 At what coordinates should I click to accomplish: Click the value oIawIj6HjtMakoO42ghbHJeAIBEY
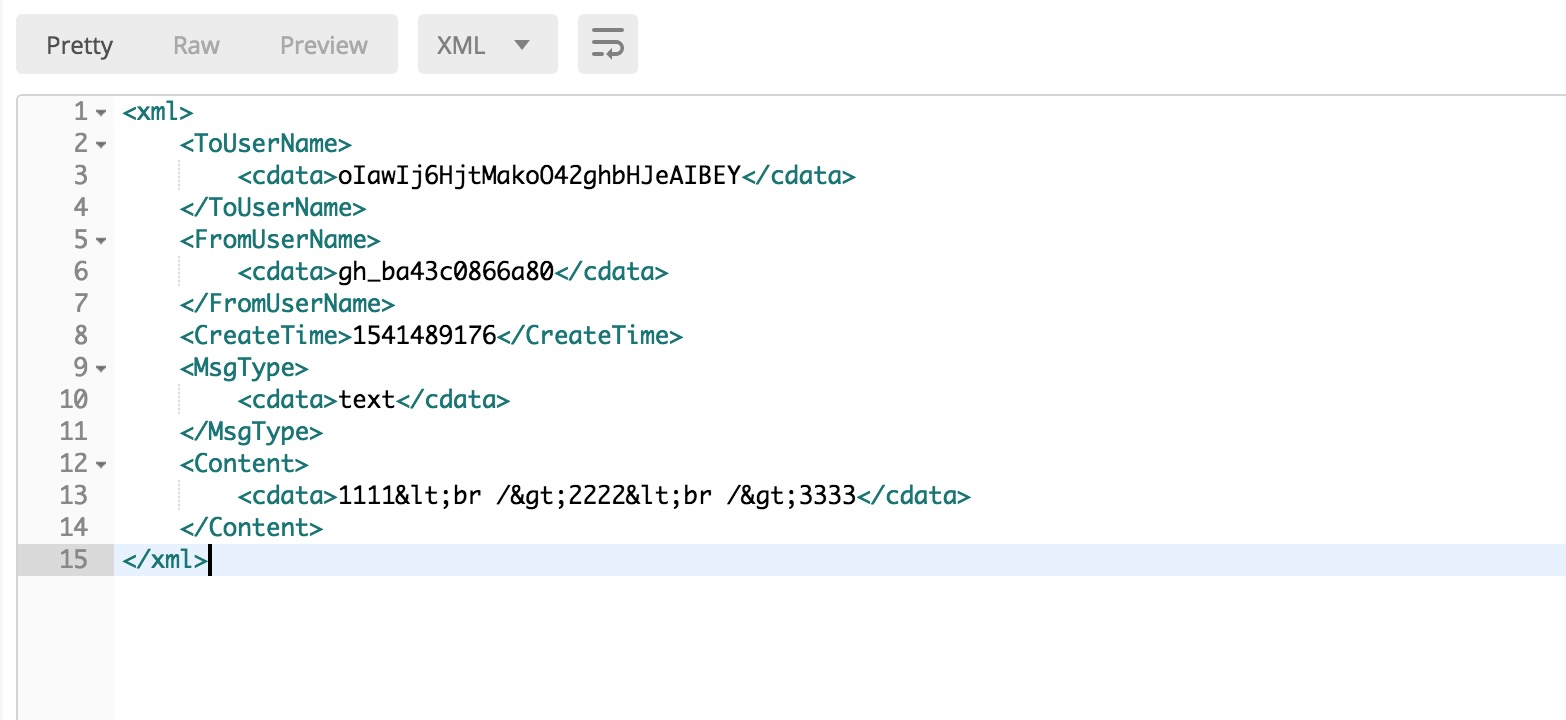[x=539, y=176]
